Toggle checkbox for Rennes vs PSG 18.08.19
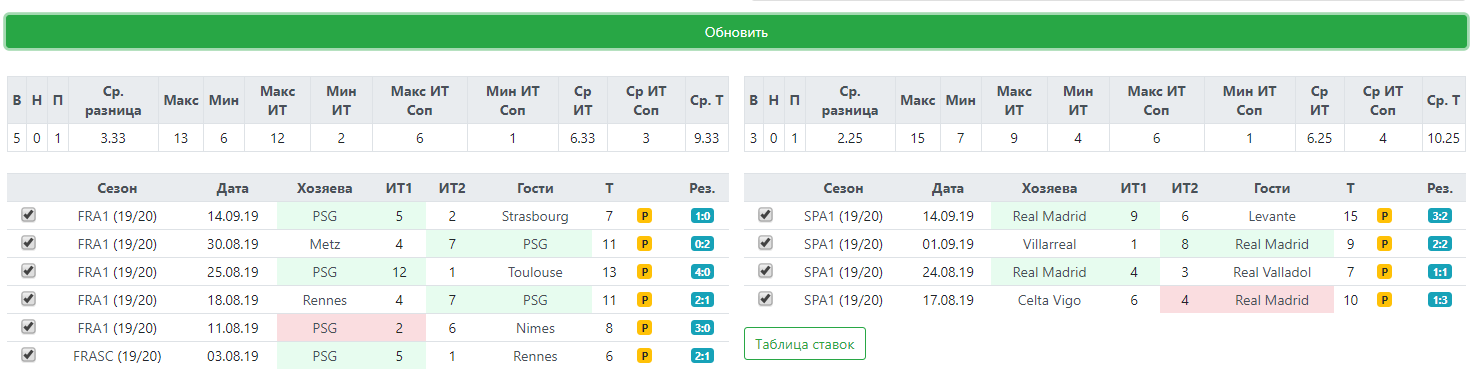Screen dimensions: 1475x380 (x=28, y=299)
